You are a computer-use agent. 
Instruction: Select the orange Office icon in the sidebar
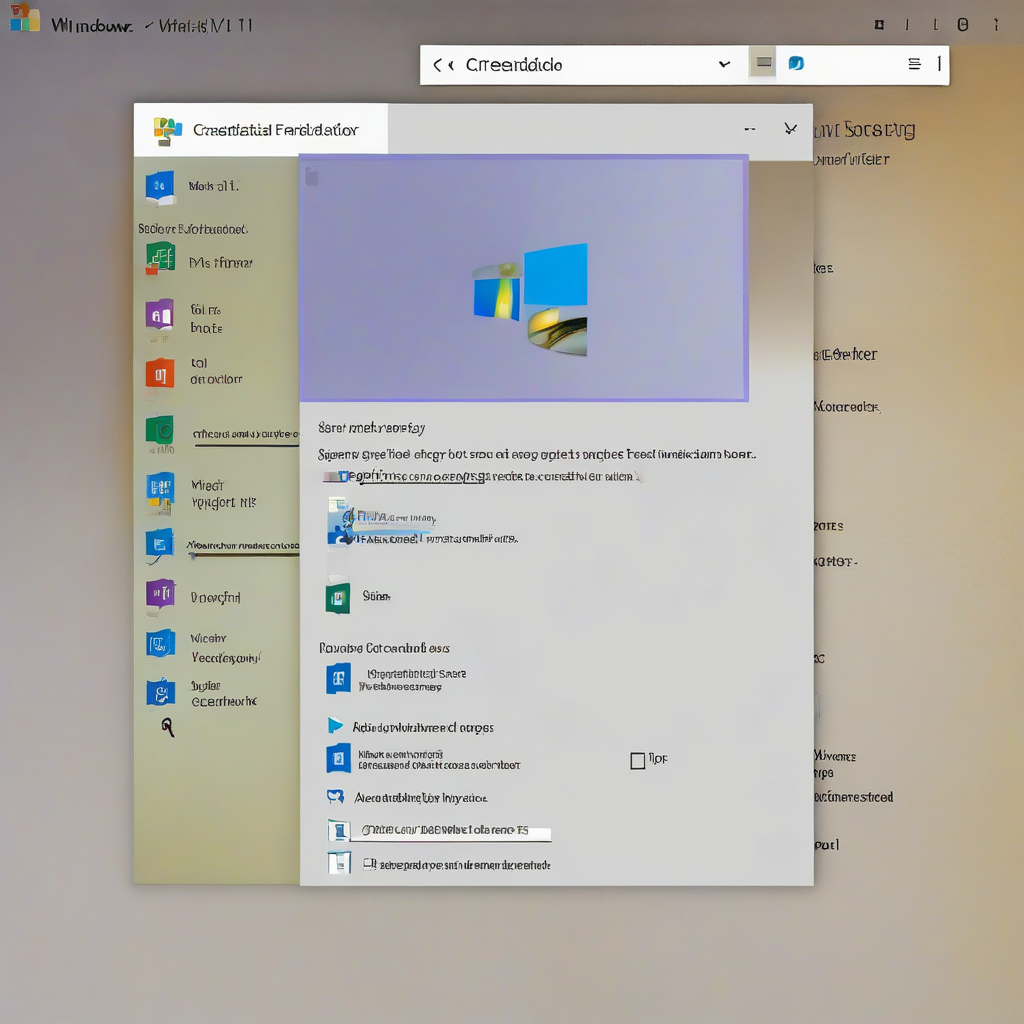pos(160,373)
